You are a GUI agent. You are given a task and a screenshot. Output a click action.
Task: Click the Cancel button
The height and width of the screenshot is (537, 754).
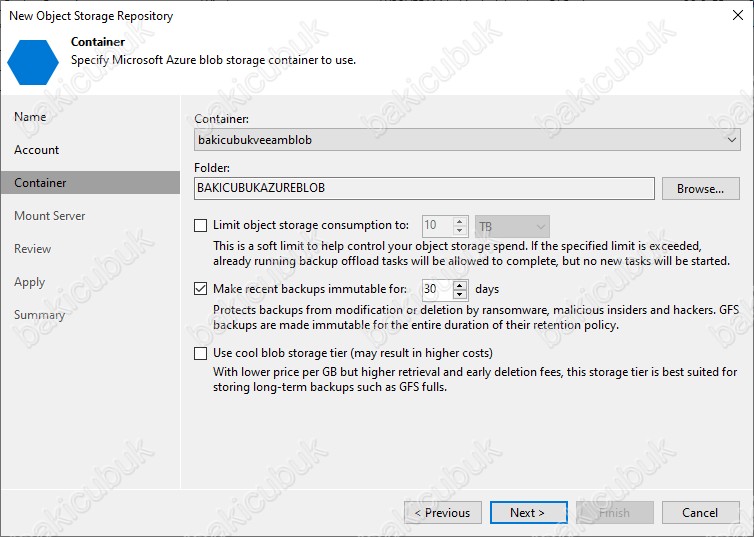pyautogui.click(x=701, y=512)
